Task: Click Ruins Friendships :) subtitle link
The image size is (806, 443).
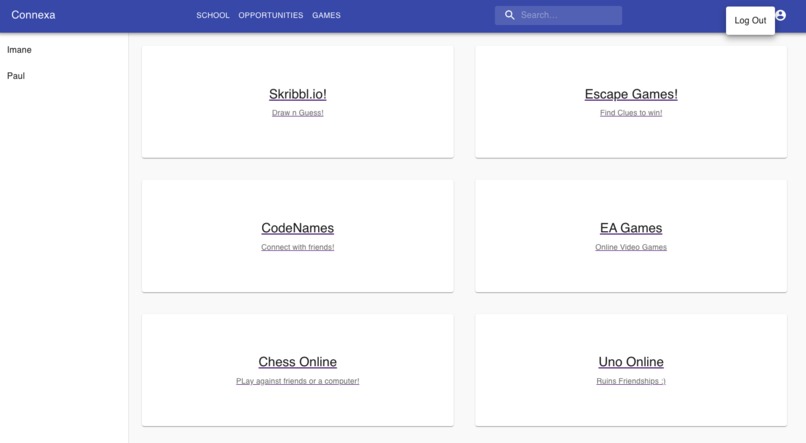Action: (631, 381)
